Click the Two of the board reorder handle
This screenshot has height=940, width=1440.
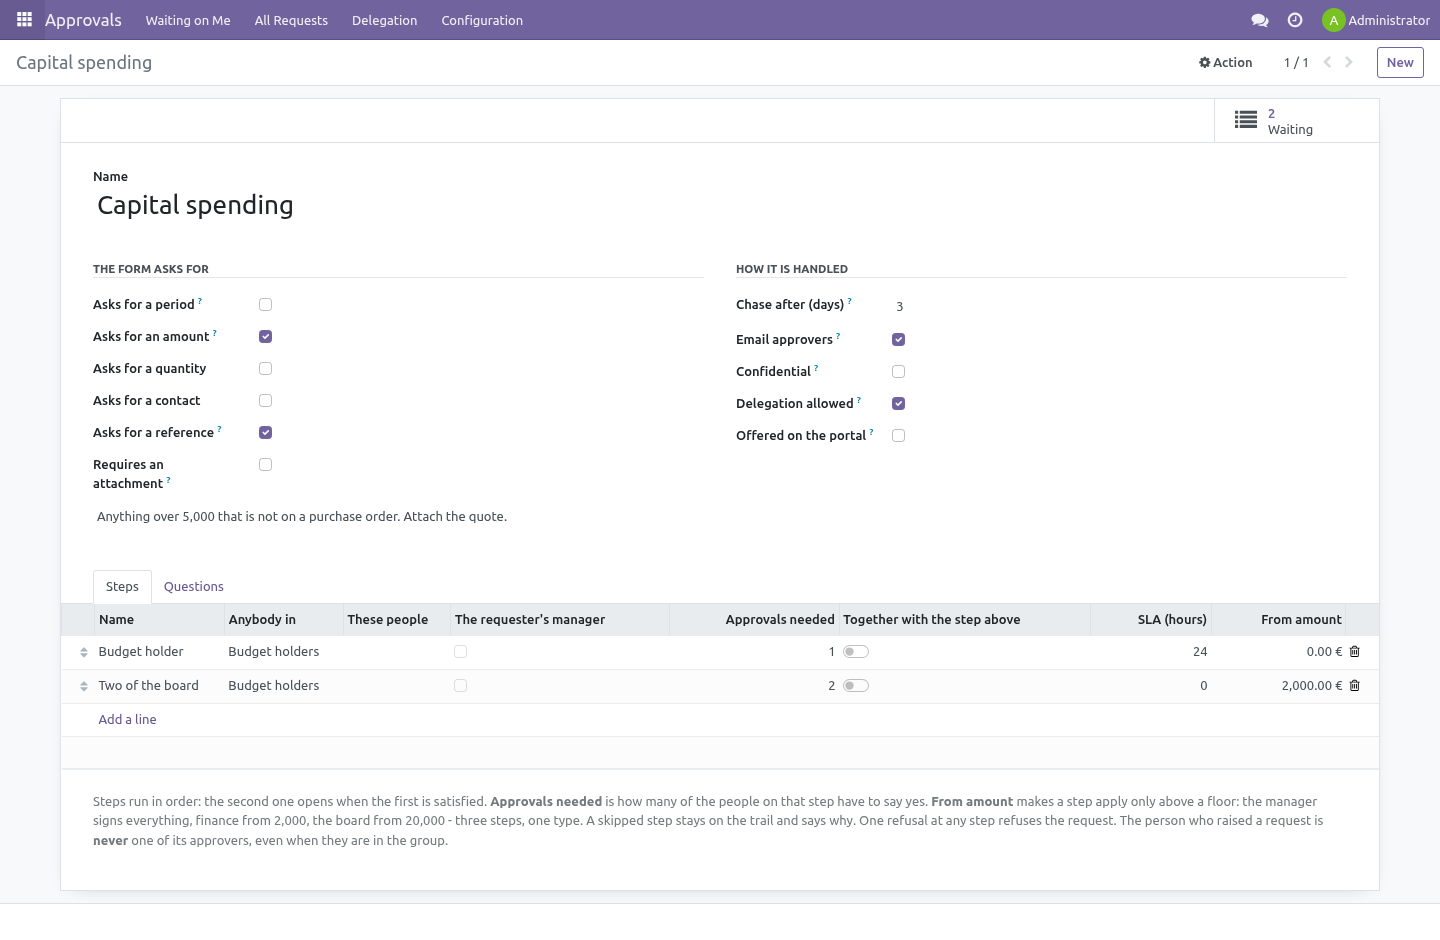(84, 687)
